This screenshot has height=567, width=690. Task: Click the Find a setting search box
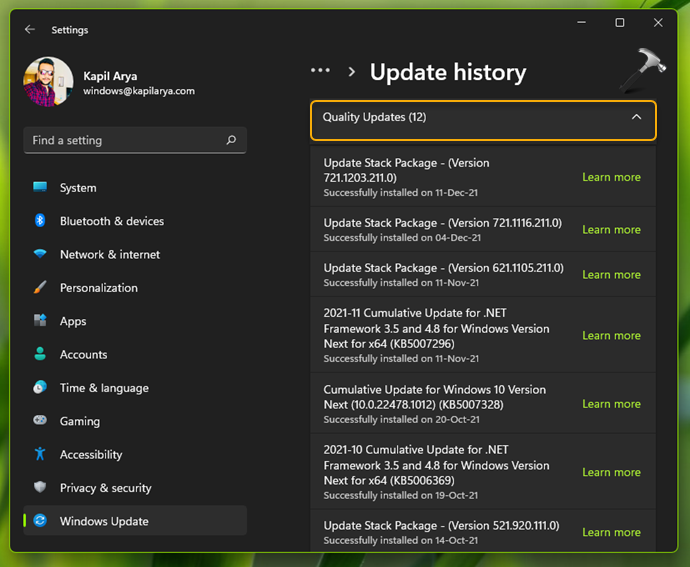[x=125, y=141]
